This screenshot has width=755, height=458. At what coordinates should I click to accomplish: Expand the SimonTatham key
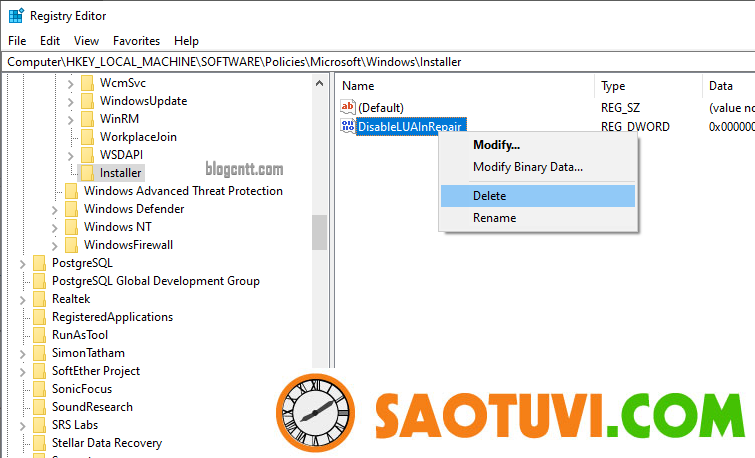point(22,353)
